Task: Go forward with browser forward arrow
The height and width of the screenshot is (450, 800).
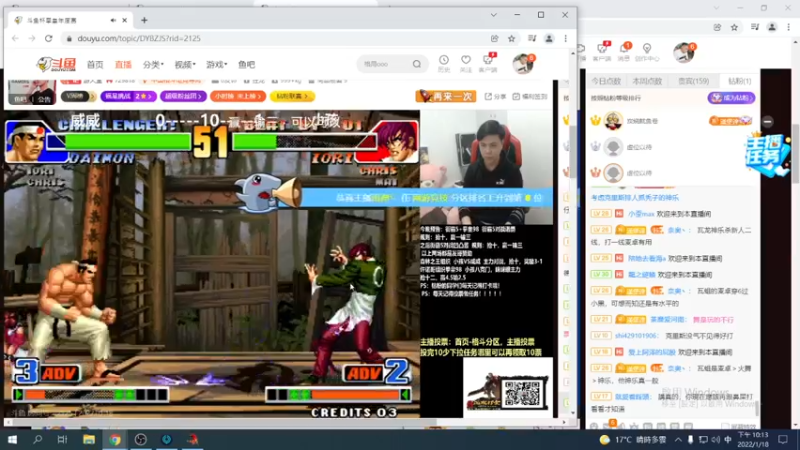Action: [x=32, y=38]
